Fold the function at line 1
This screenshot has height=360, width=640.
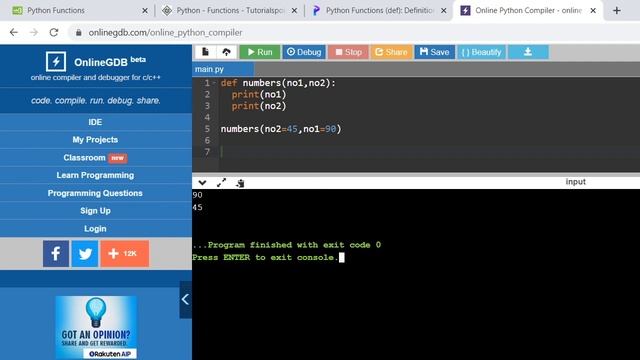(x=215, y=83)
